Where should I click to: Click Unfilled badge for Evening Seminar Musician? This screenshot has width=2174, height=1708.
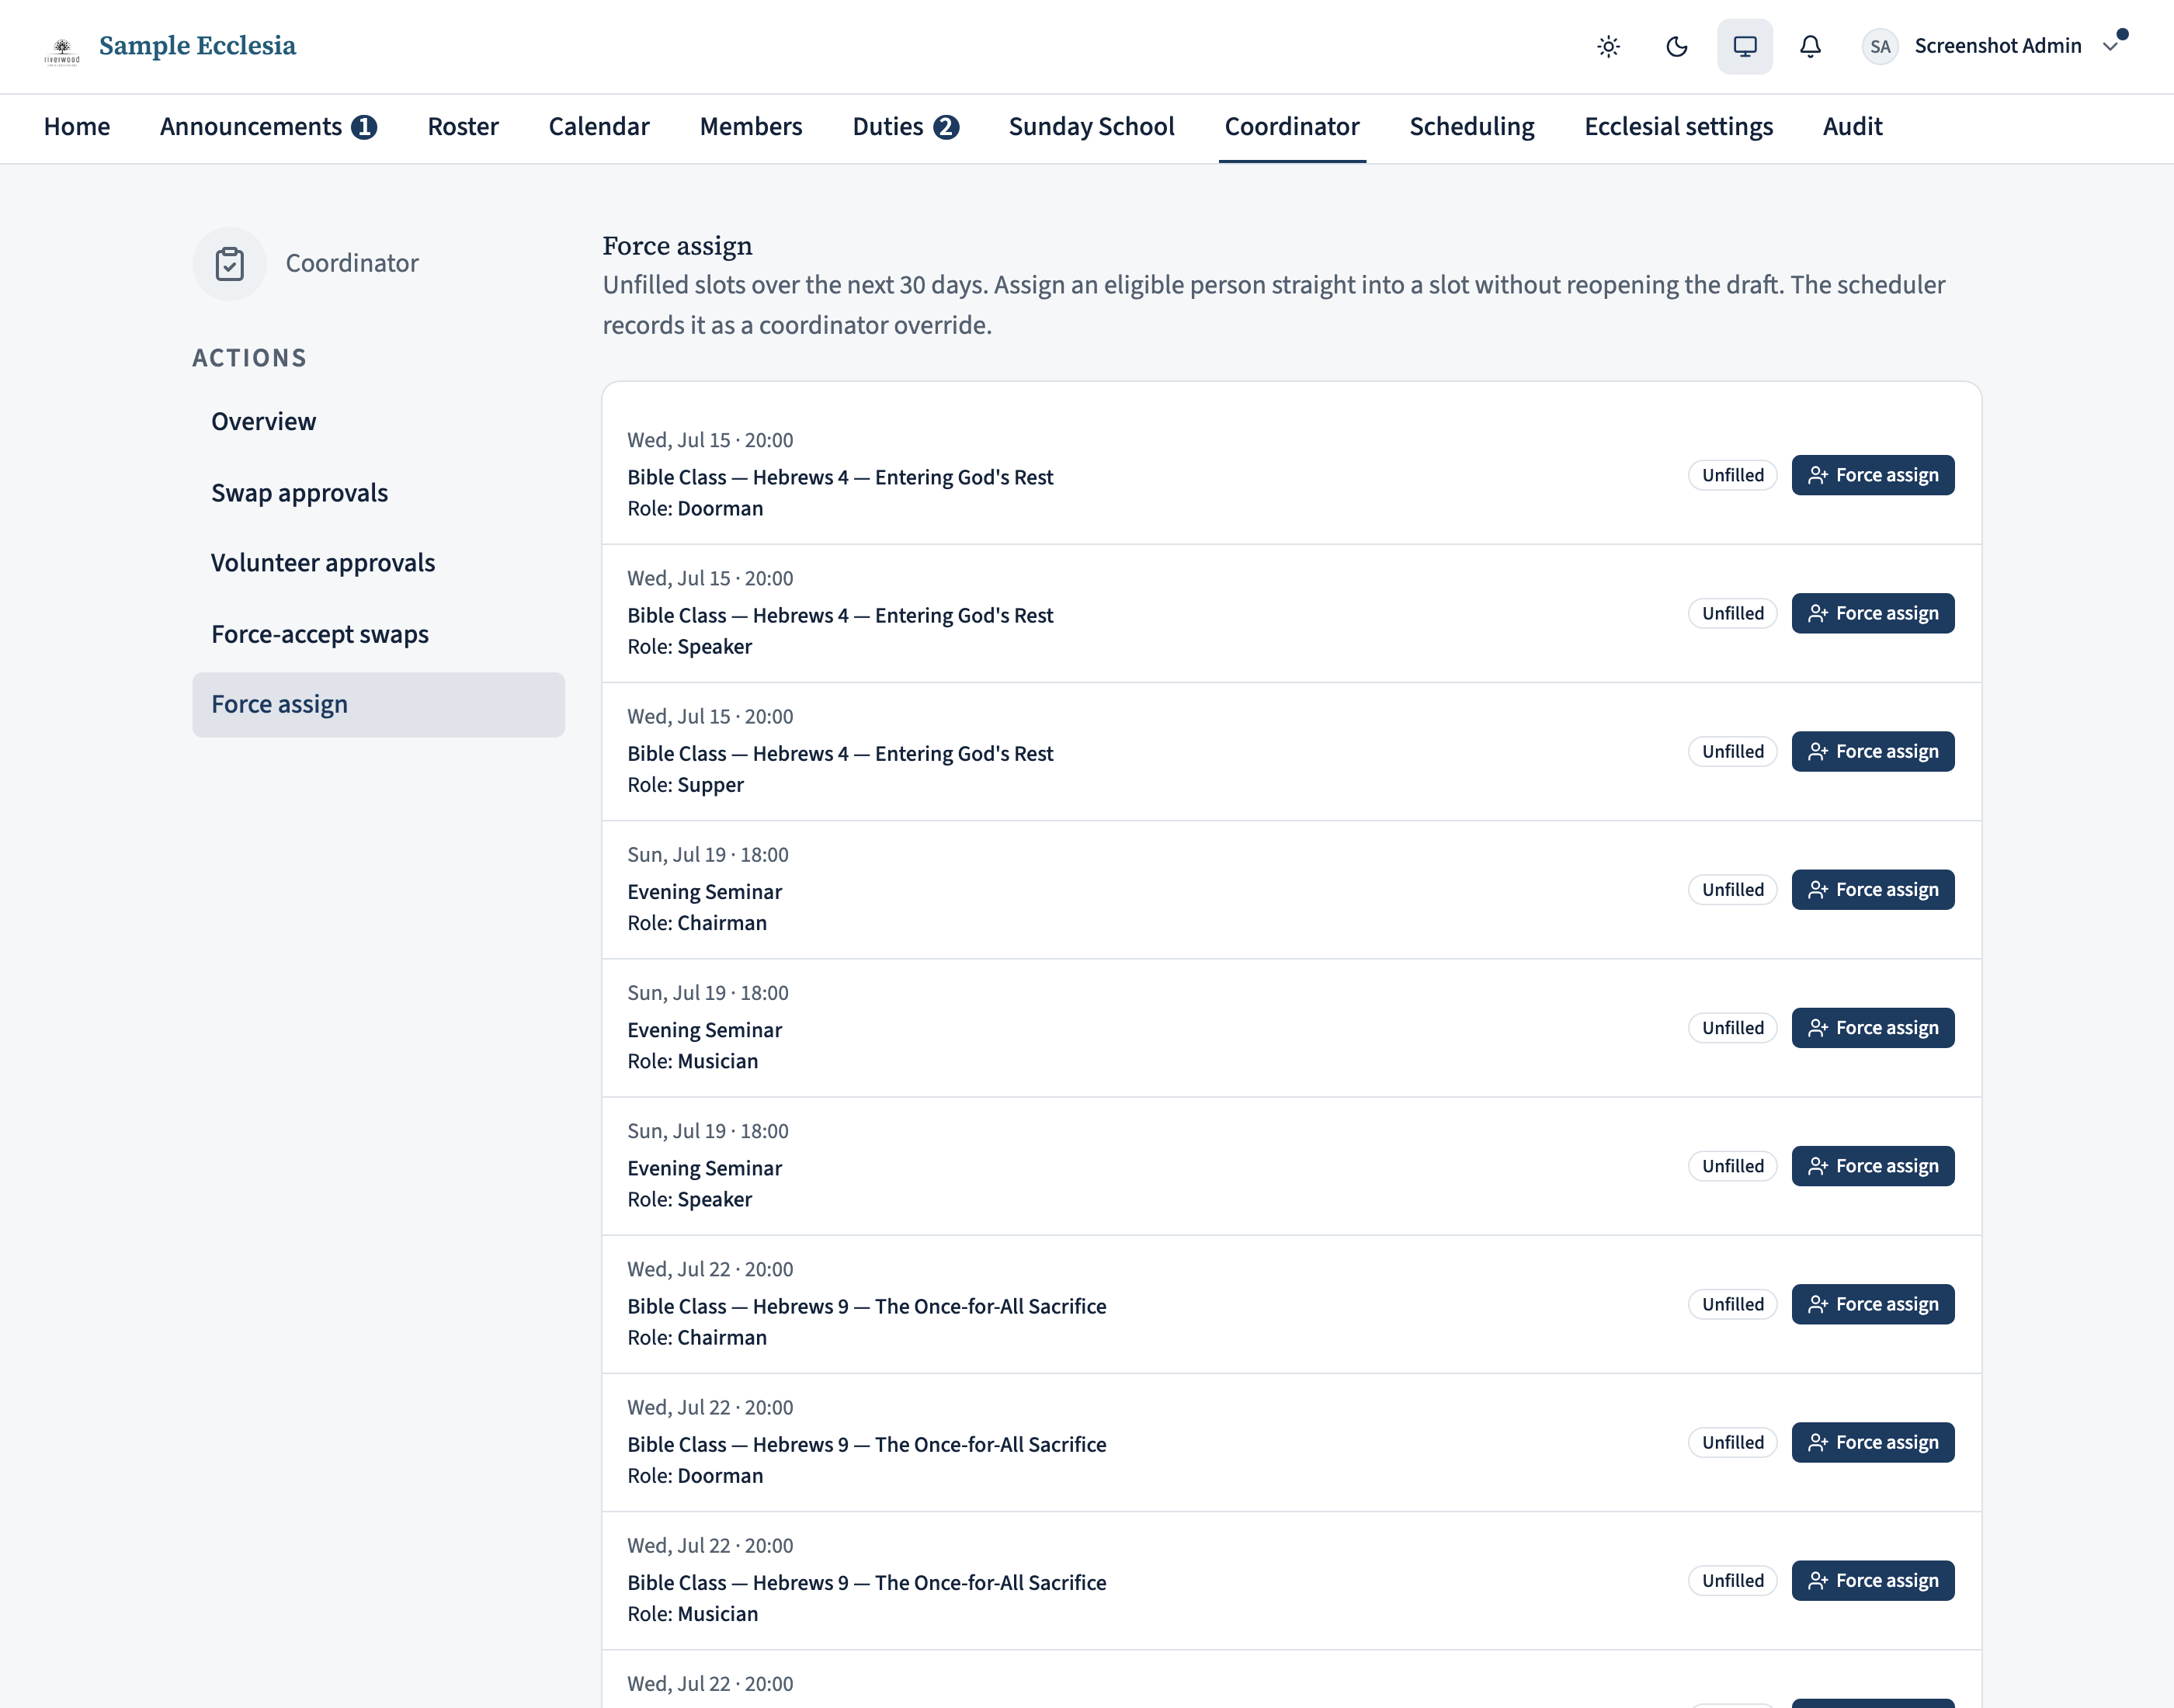1733,1028
